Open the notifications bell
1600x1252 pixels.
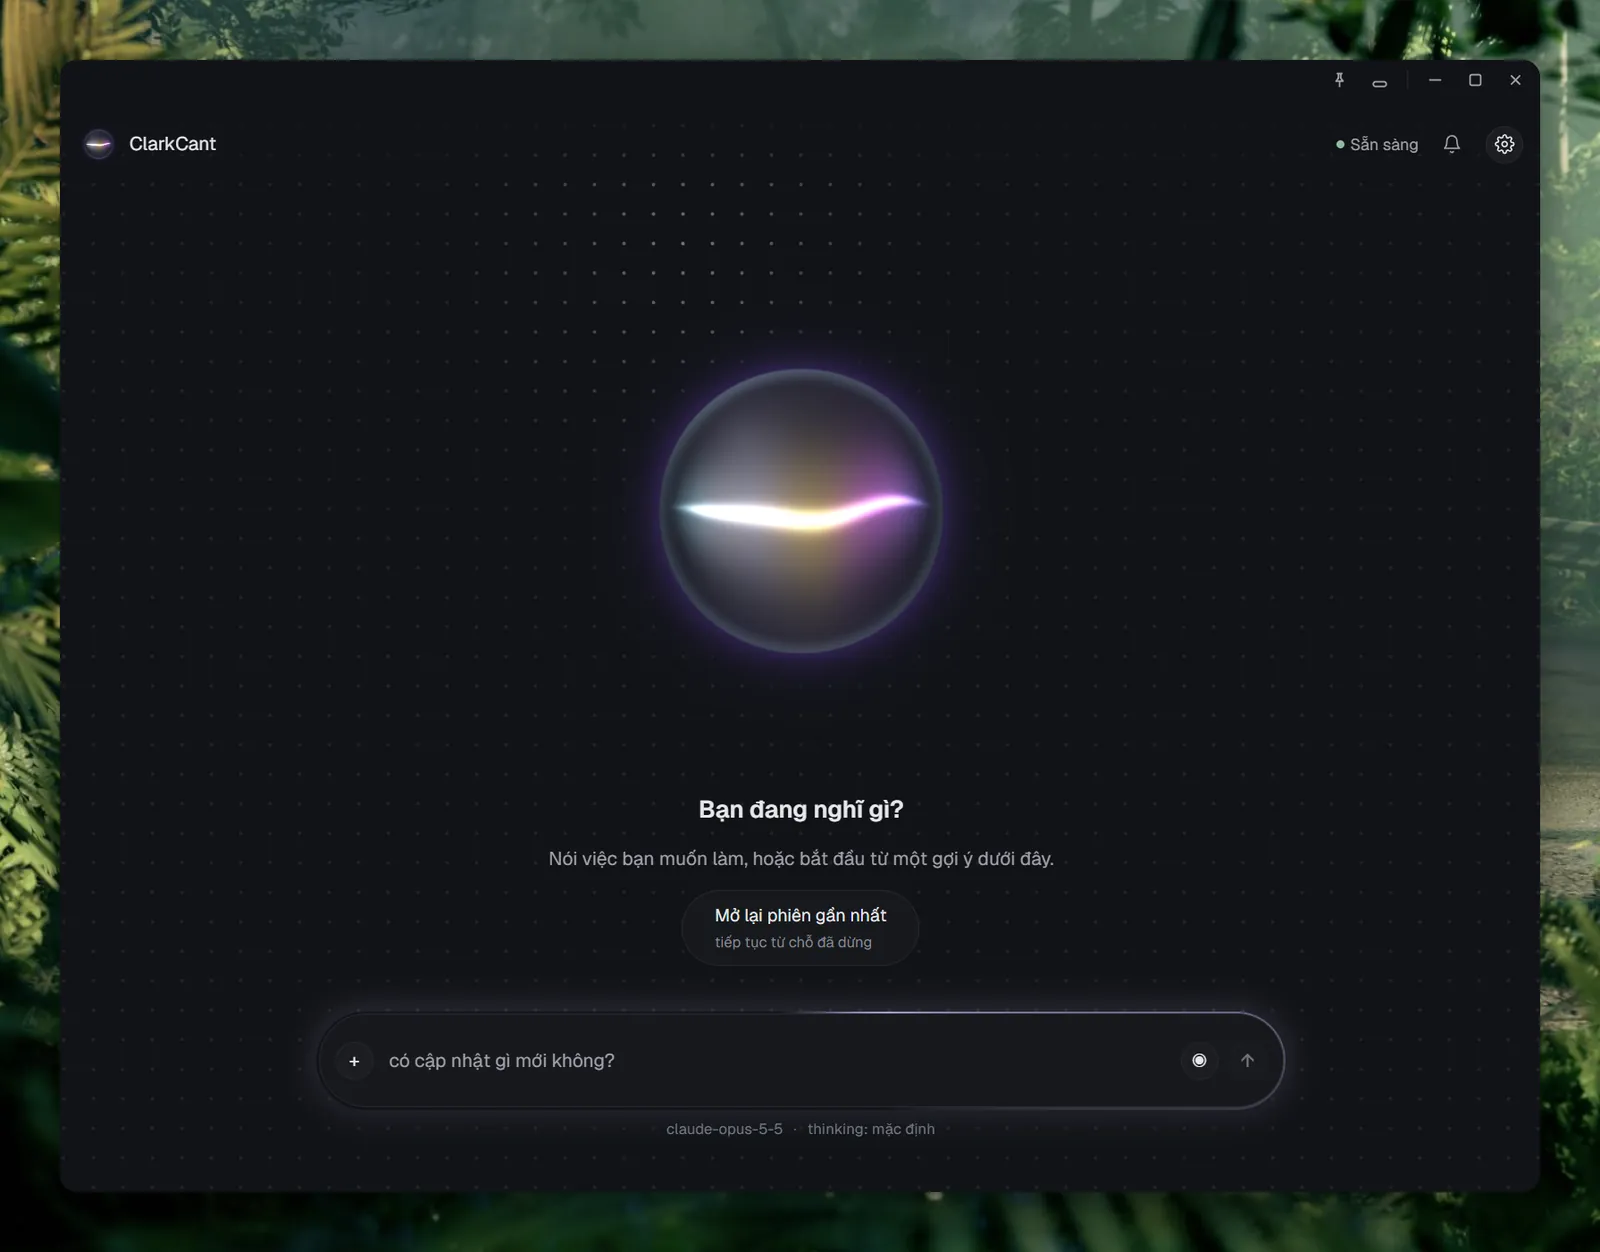click(1452, 144)
